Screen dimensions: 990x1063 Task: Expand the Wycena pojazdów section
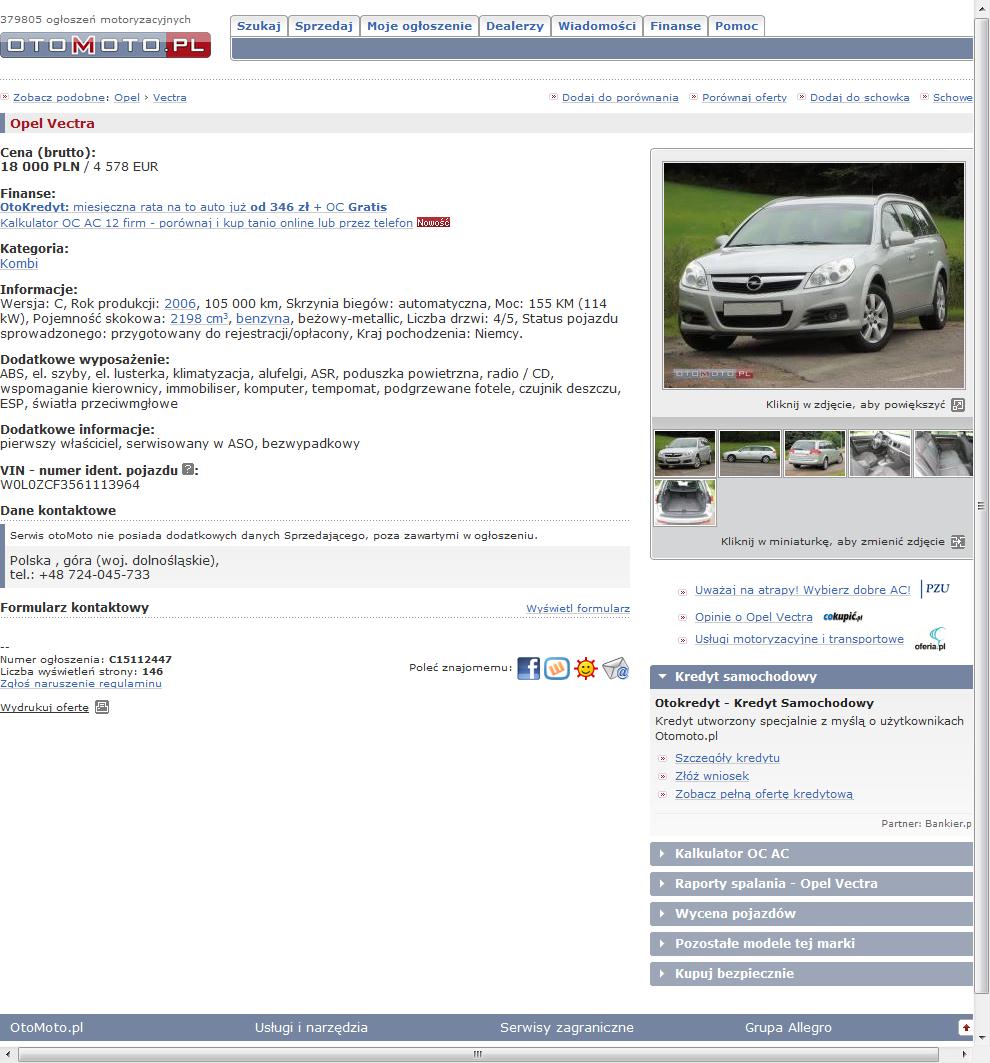coord(811,914)
